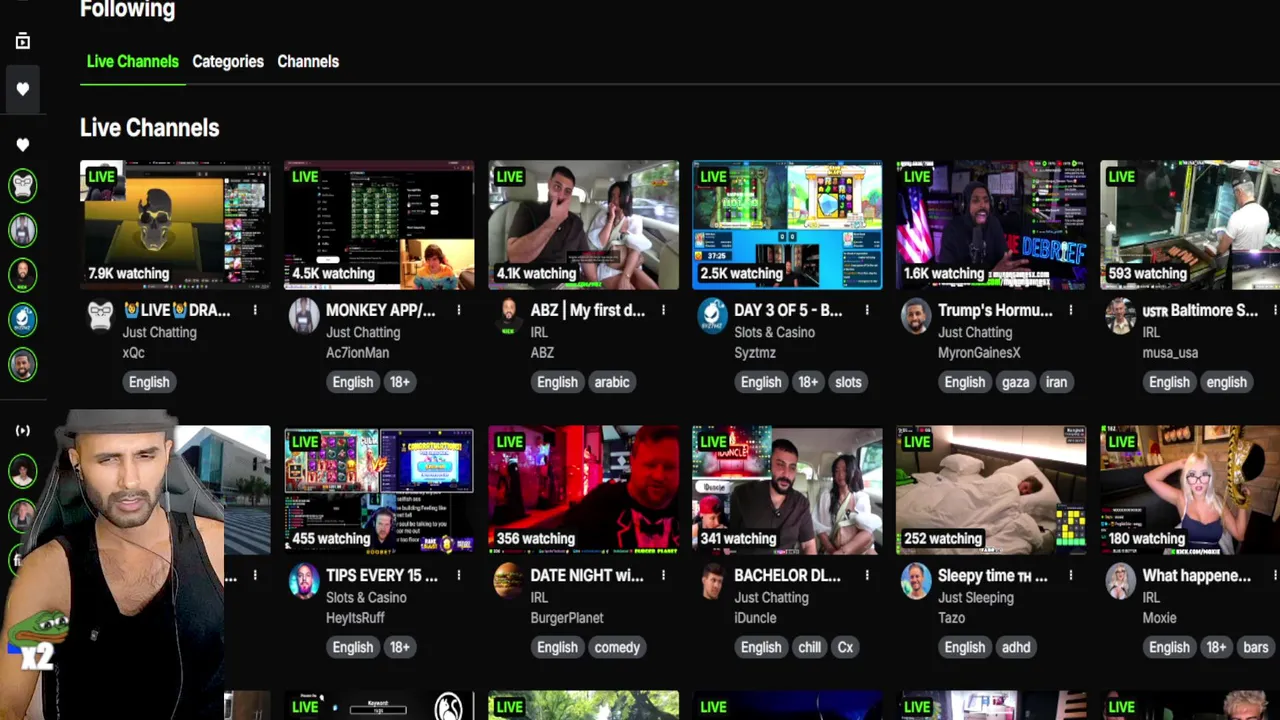
Task: Click Just Sleeping category under Tazo stream
Action: (x=976, y=597)
